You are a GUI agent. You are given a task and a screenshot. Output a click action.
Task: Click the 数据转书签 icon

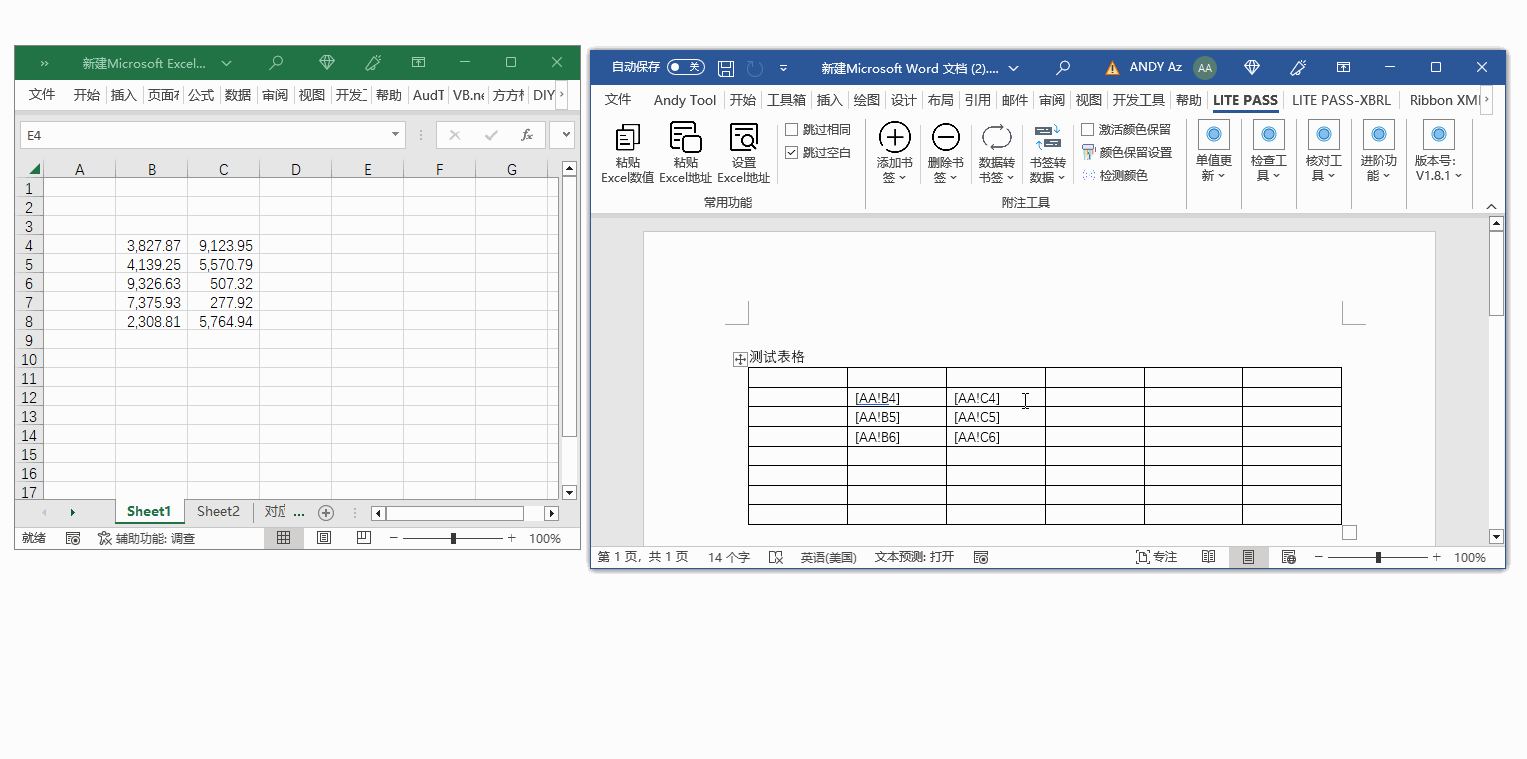[x=996, y=138]
